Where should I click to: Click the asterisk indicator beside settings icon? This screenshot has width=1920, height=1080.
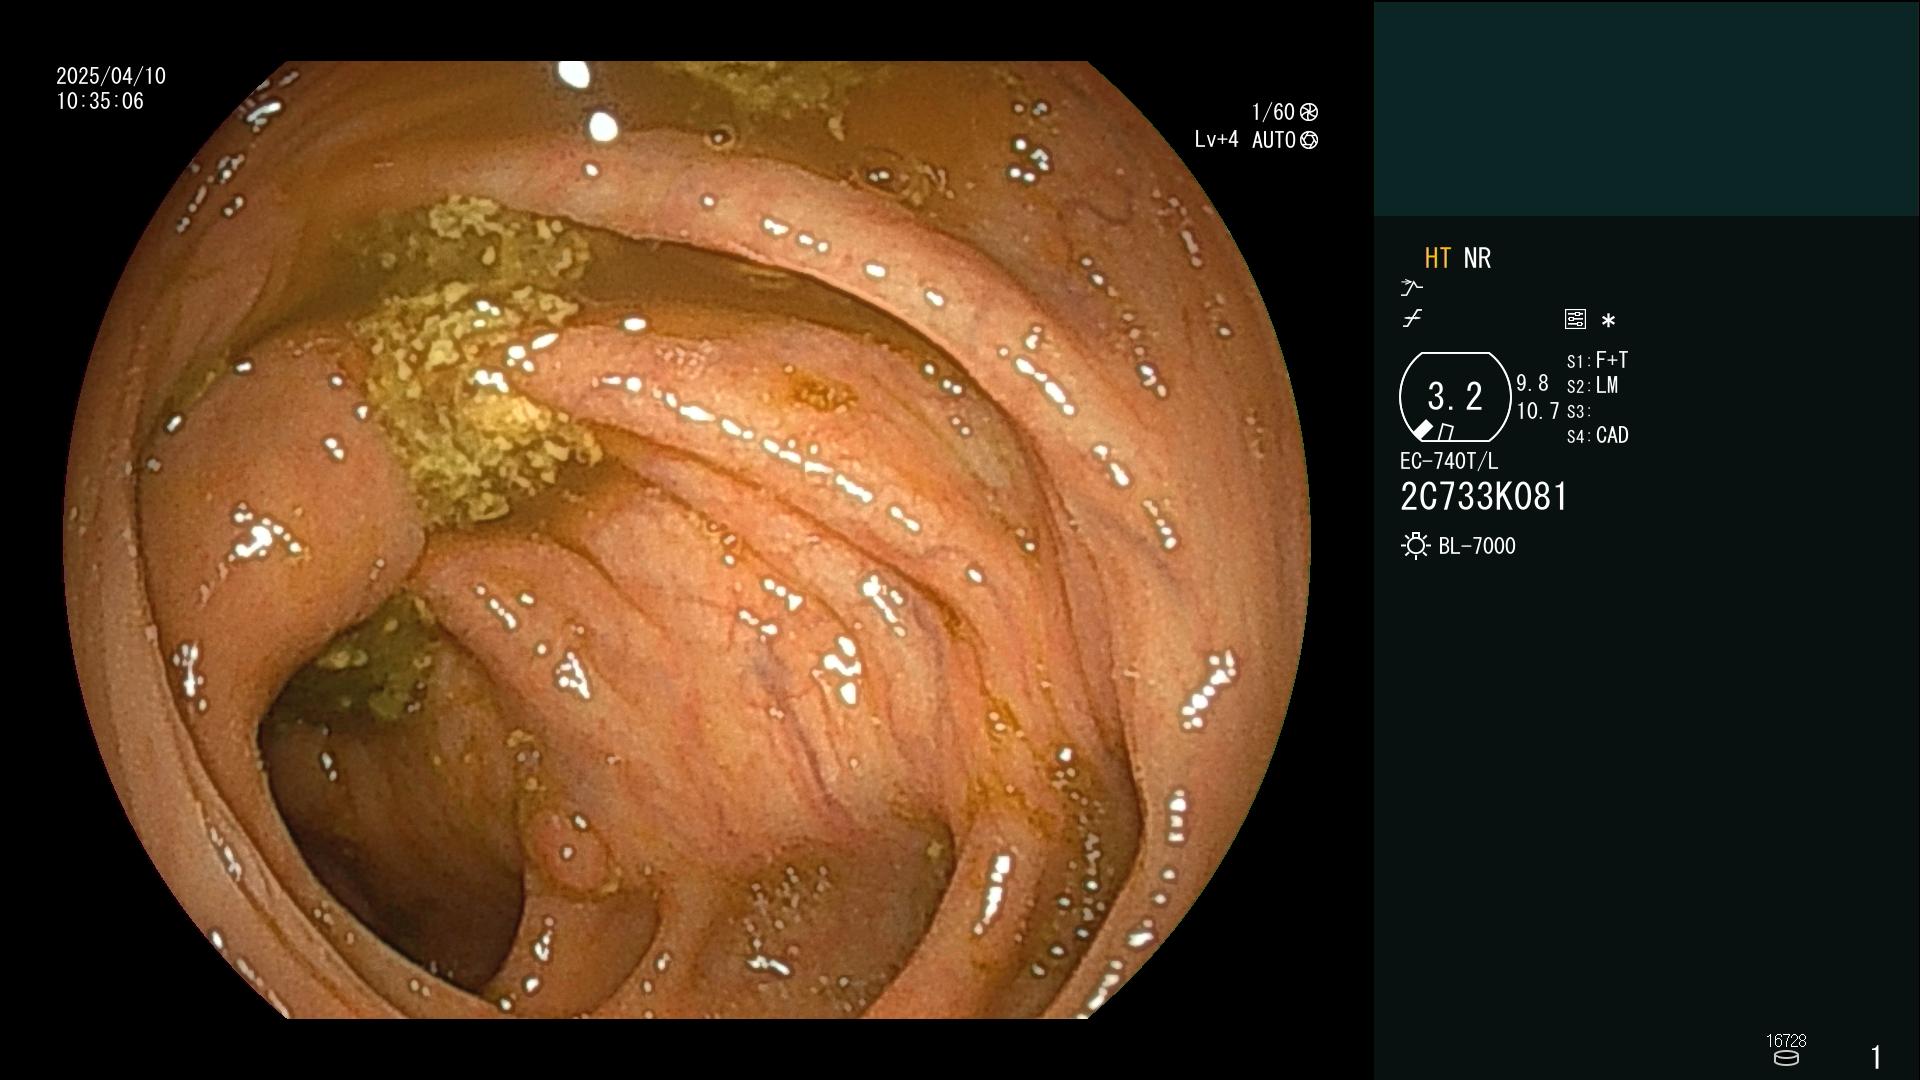coord(1608,320)
